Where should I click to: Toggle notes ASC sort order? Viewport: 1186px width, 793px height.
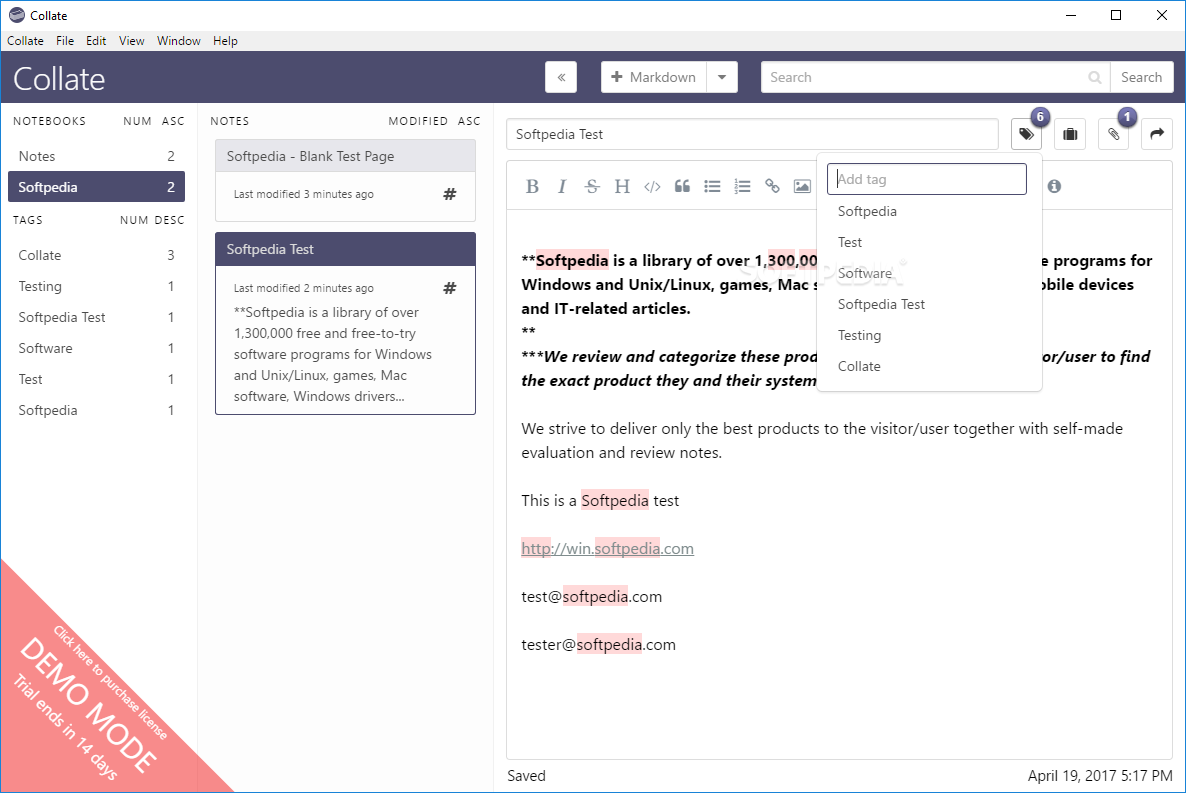coord(469,121)
